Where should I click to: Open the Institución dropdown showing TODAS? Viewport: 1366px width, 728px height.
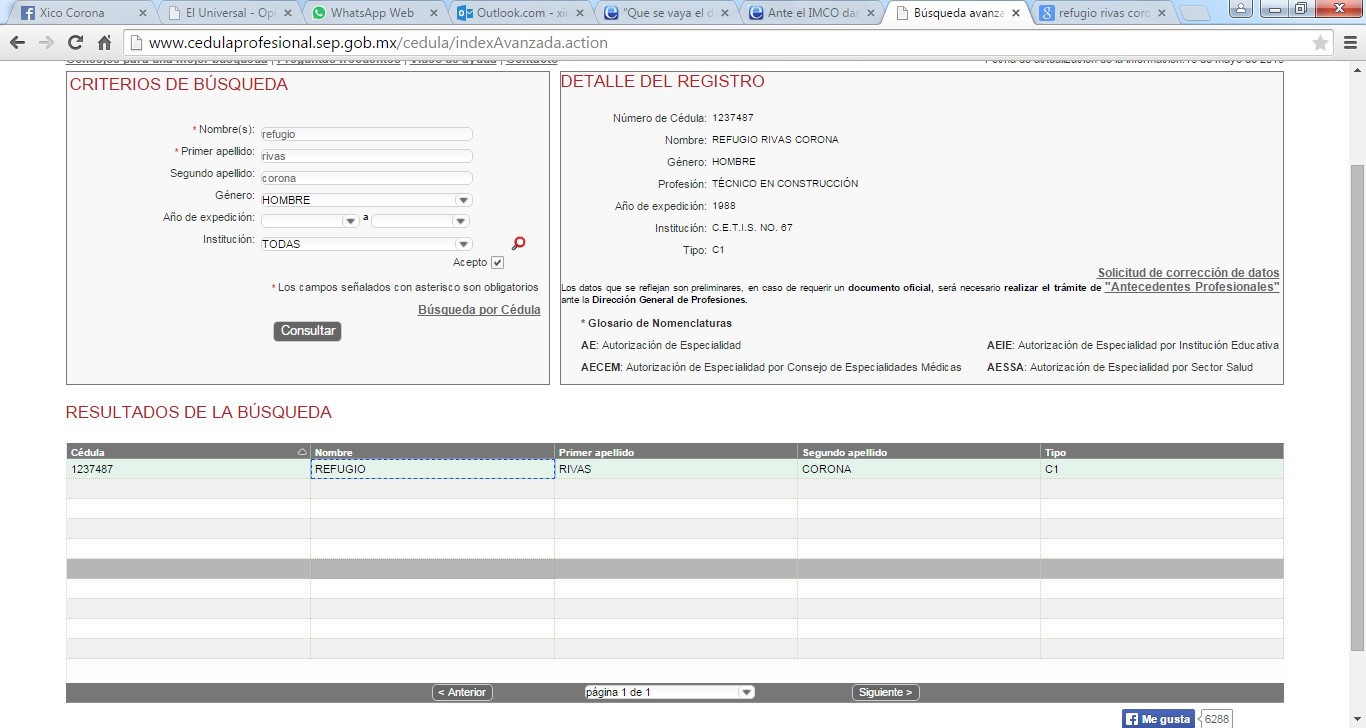pyautogui.click(x=463, y=244)
